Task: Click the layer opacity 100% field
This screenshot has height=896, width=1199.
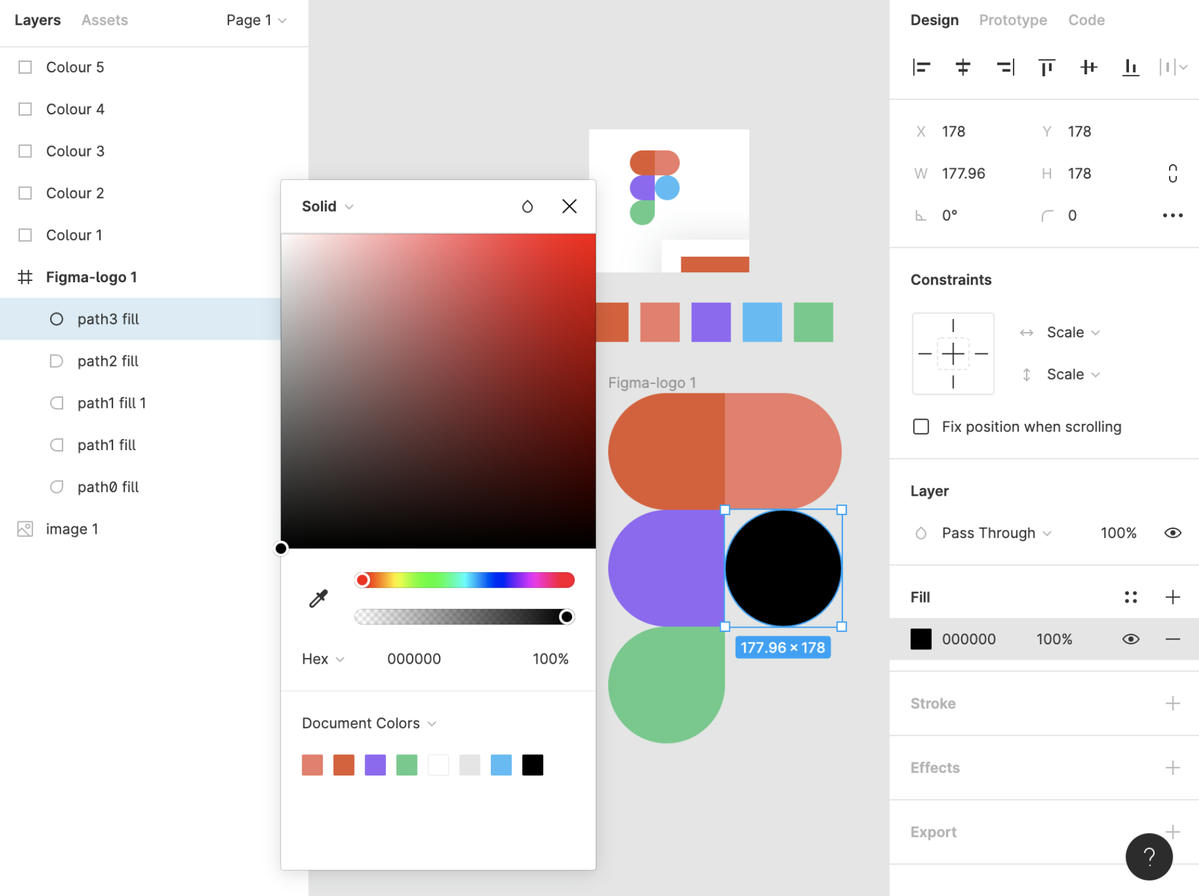Action: point(1118,533)
